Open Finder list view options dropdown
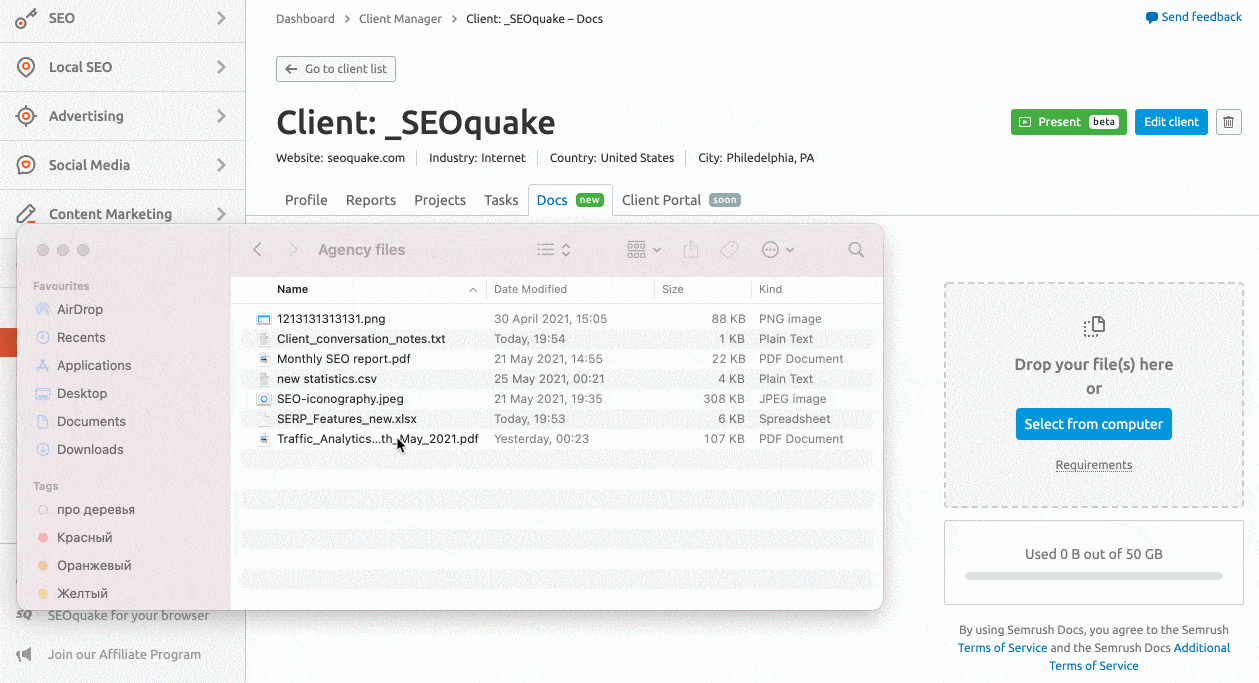 (x=553, y=250)
